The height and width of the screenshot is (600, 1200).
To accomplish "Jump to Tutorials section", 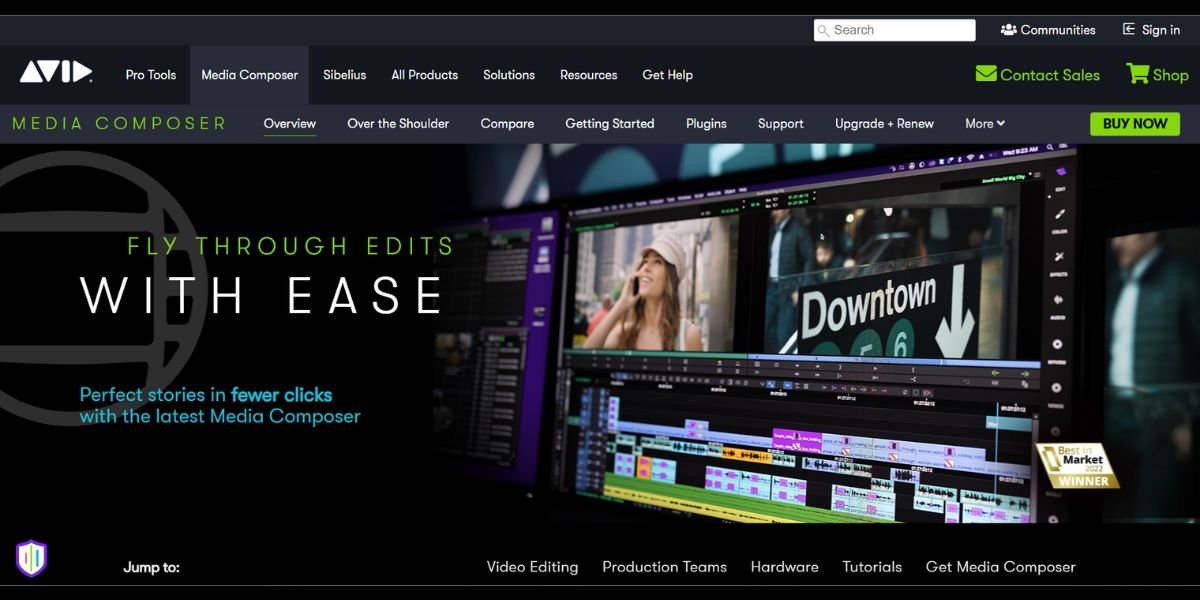I will [x=872, y=567].
